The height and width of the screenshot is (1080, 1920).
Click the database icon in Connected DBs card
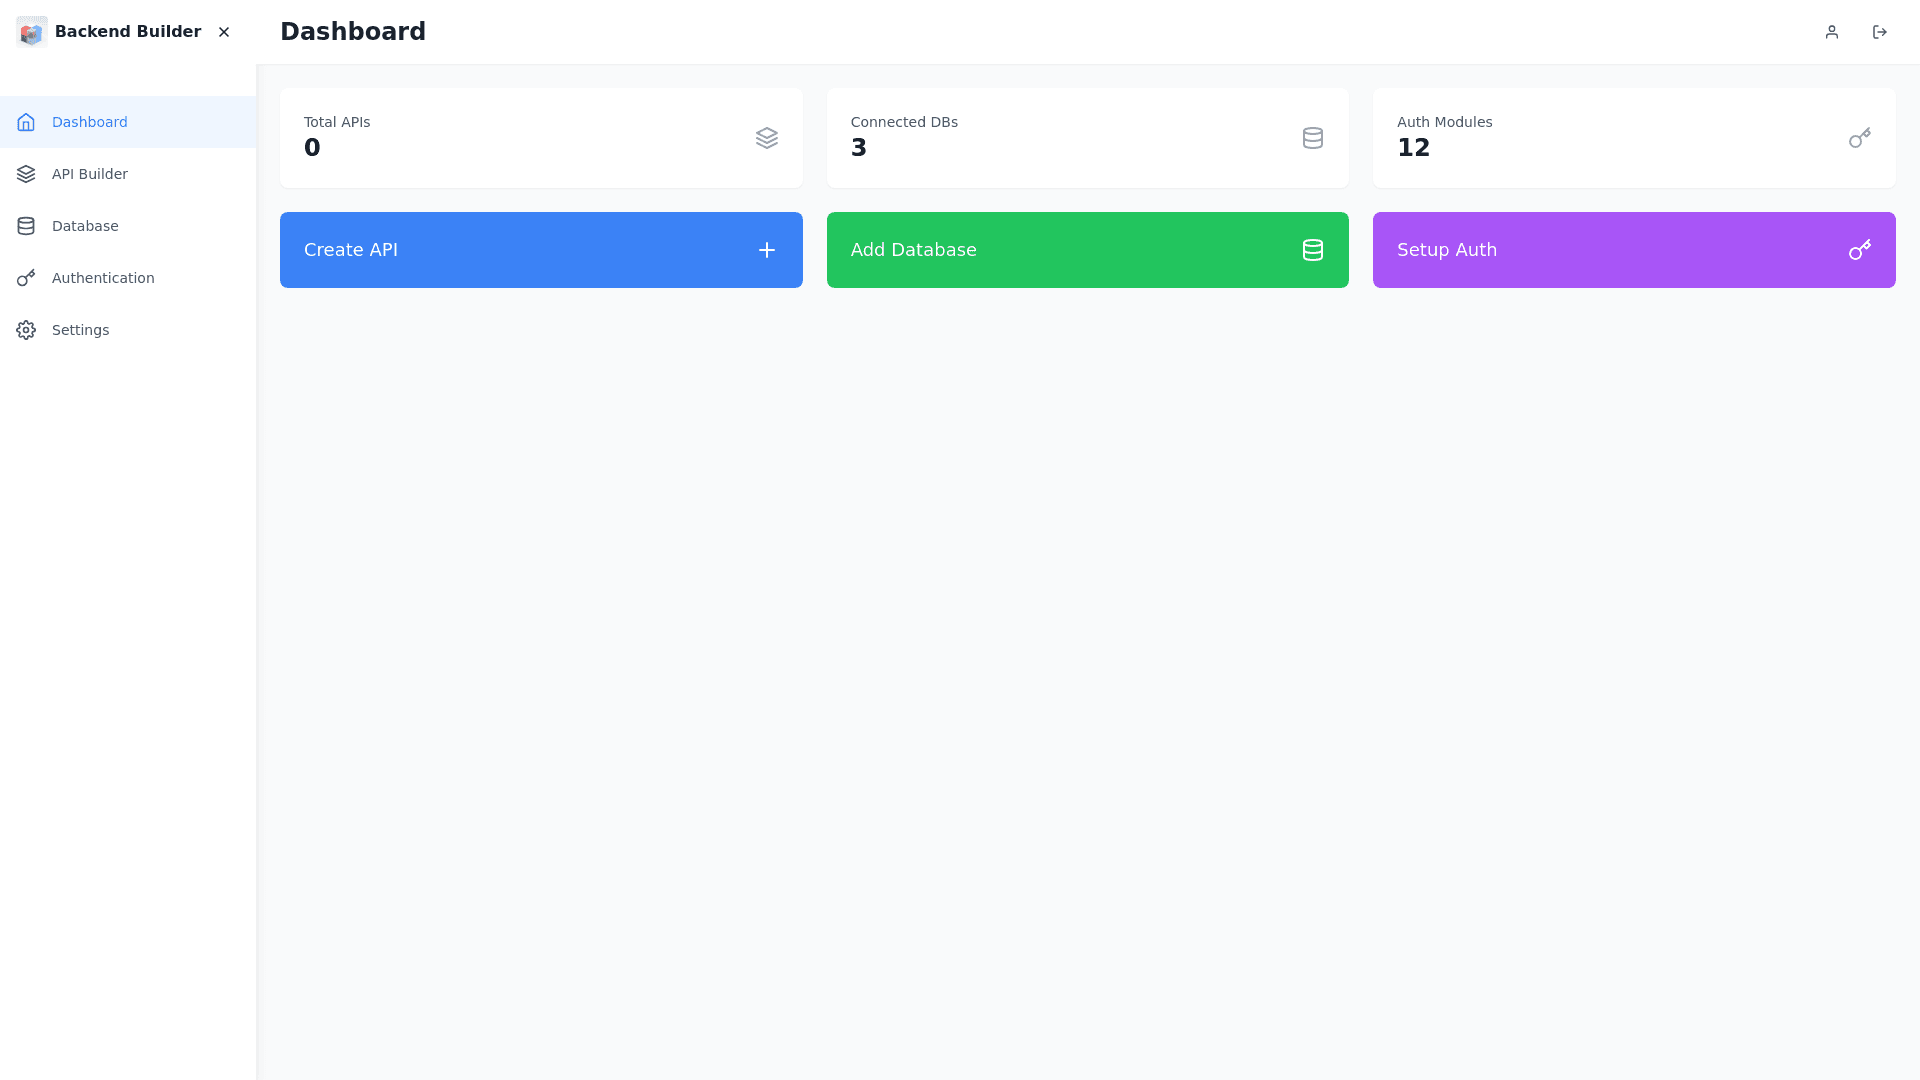pyautogui.click(x=1312, y=138)
